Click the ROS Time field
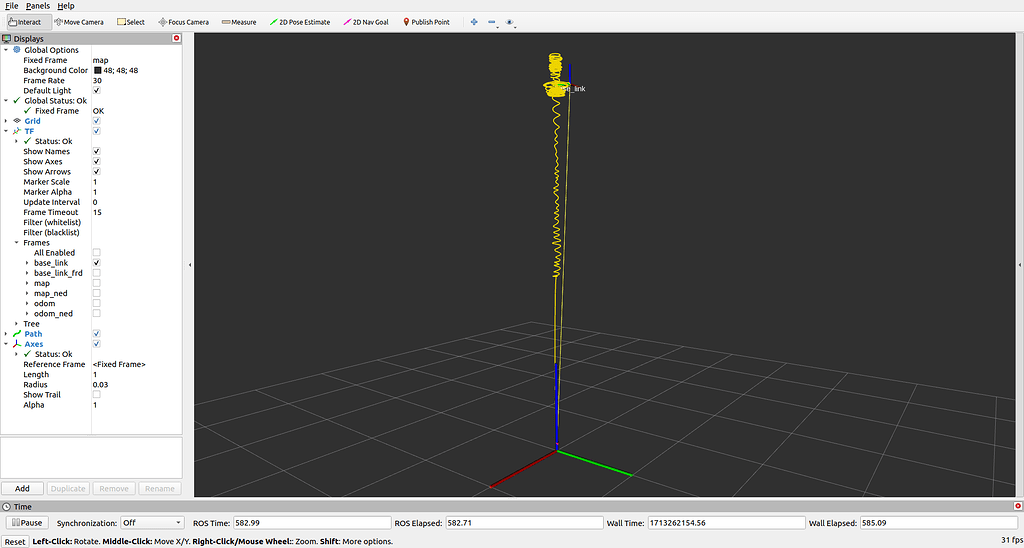This screenshot has height=548, width=1024. [x=312, y=523]
